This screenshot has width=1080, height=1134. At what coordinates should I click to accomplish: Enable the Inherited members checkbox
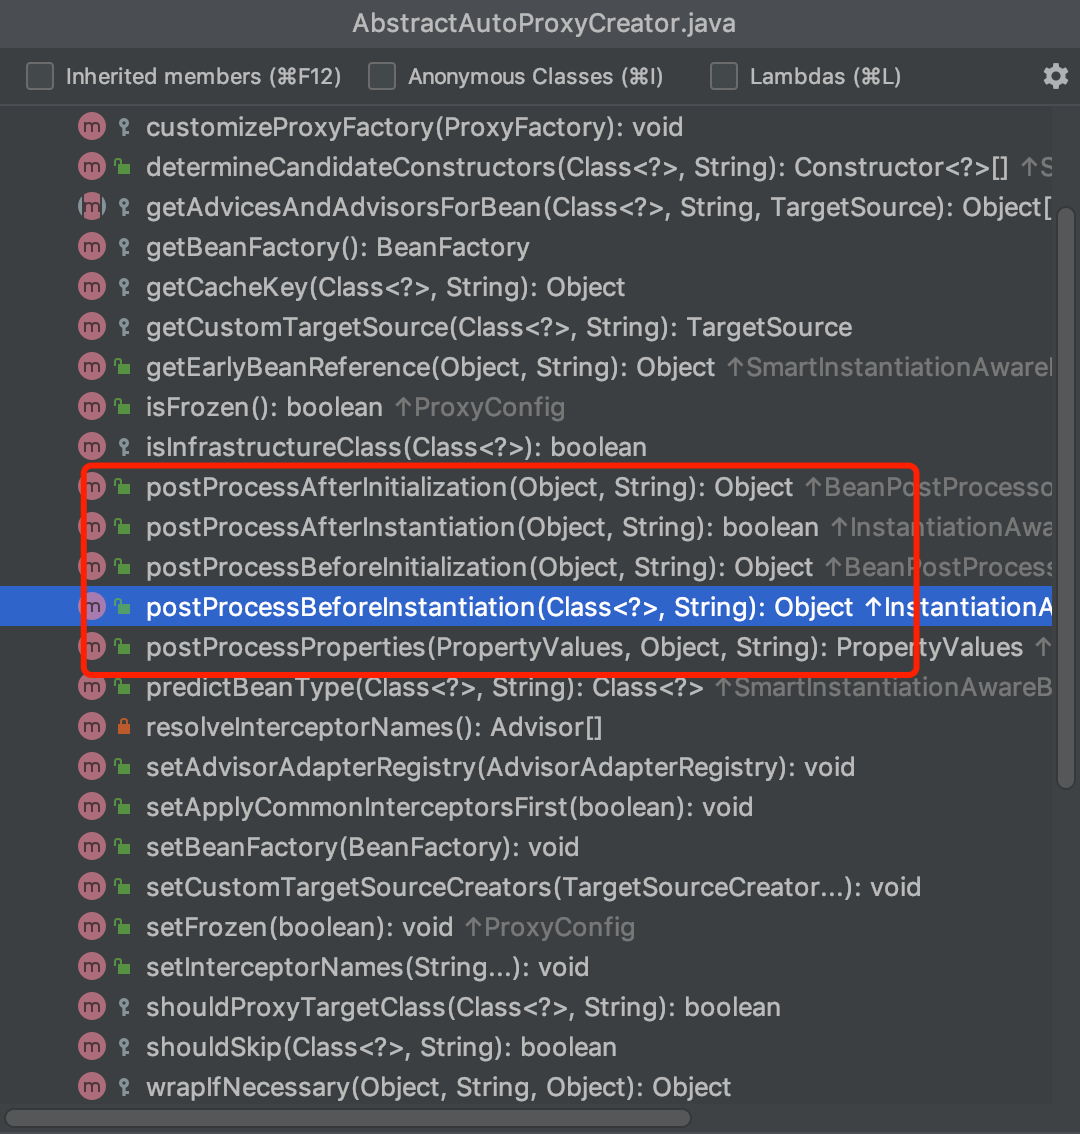(x=39, y=76)
